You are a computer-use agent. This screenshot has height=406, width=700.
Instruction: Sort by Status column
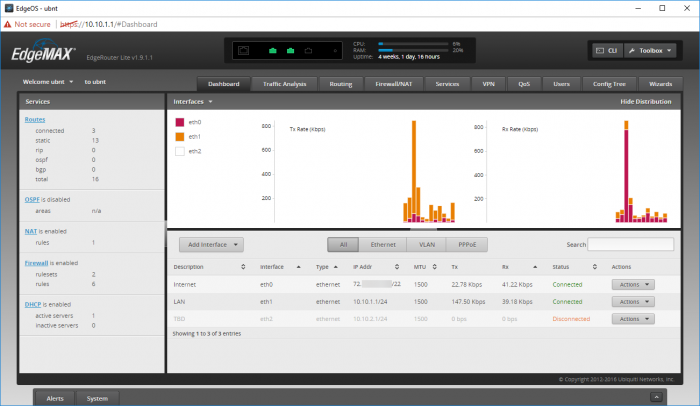[575, 267]
